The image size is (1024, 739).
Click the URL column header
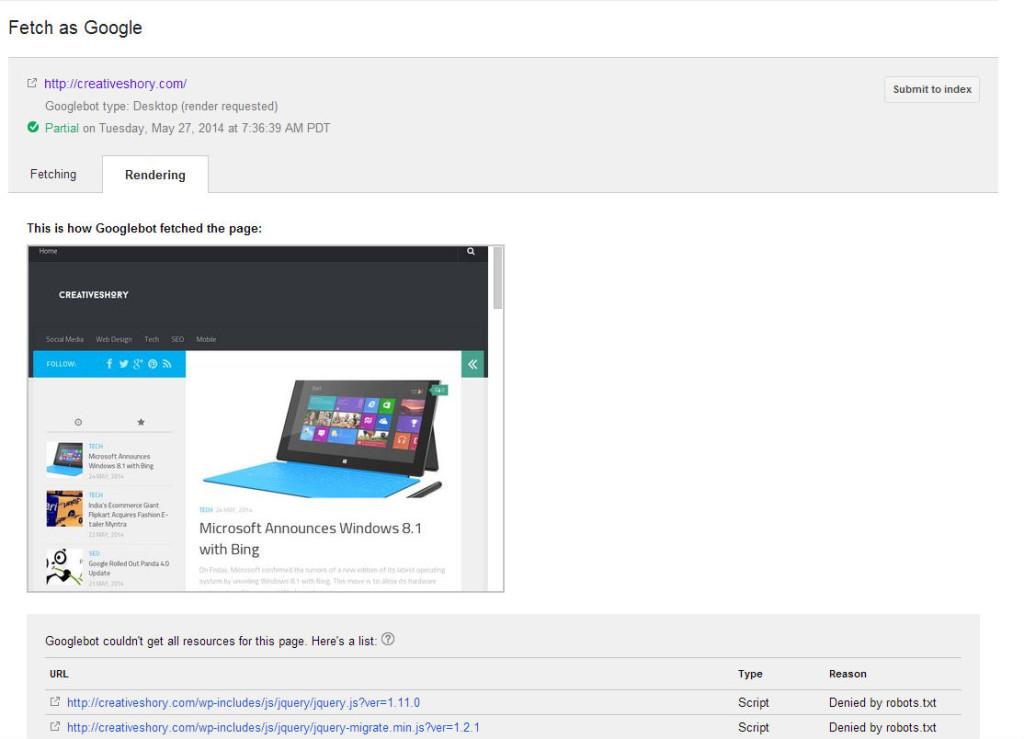click(59, 674)
